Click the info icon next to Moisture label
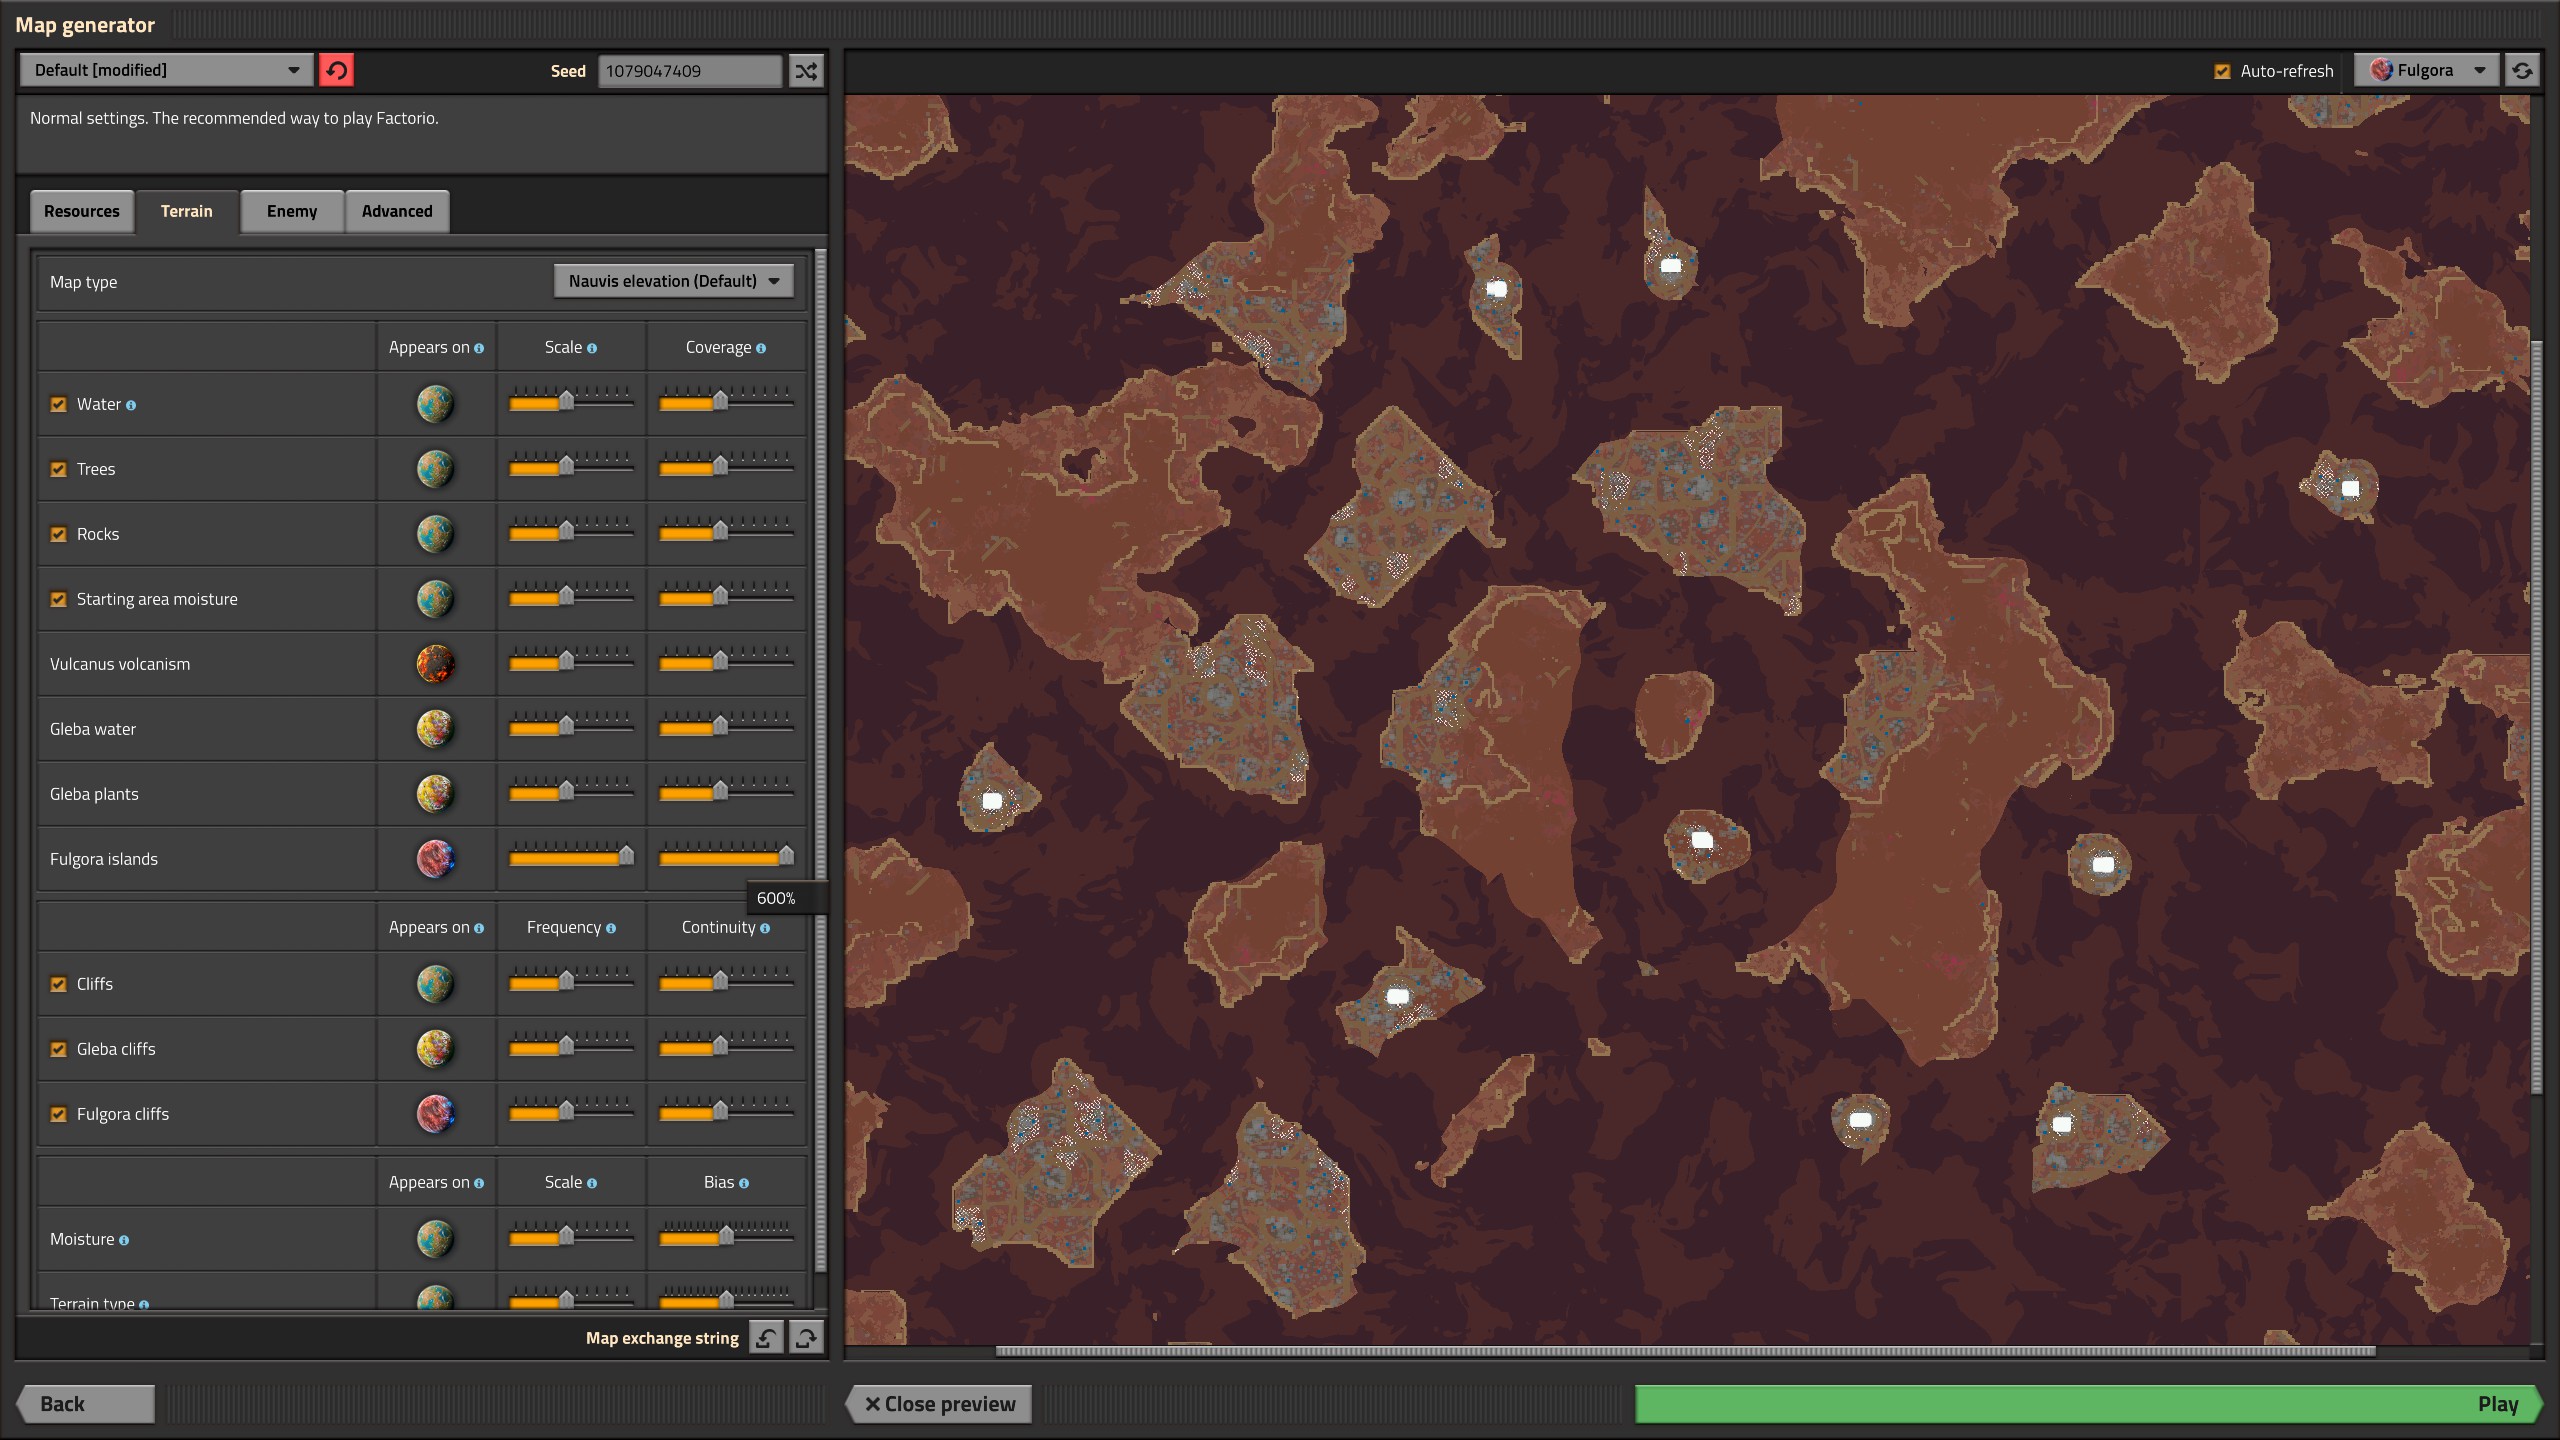 [124, 1240]
